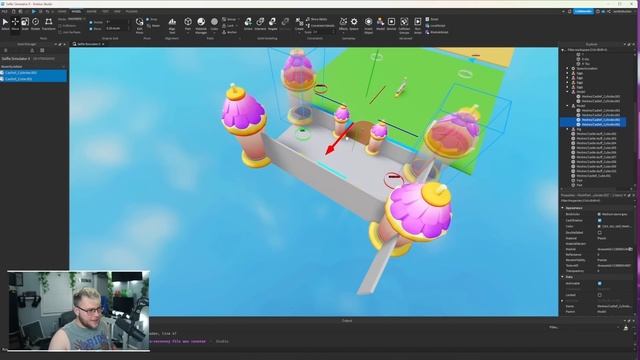Click the Color tool icon
The height and width of the screenshot is (360, 640).
[214, 23]
